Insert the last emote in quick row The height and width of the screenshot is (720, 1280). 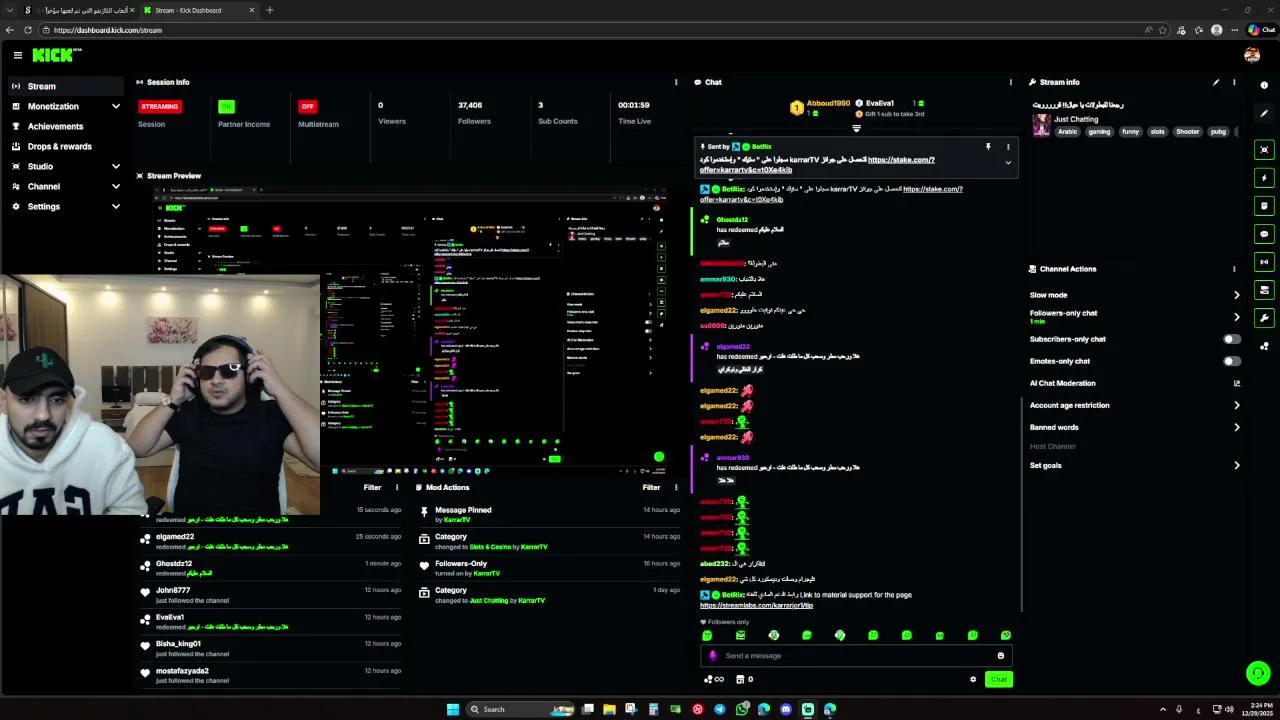1006,635
